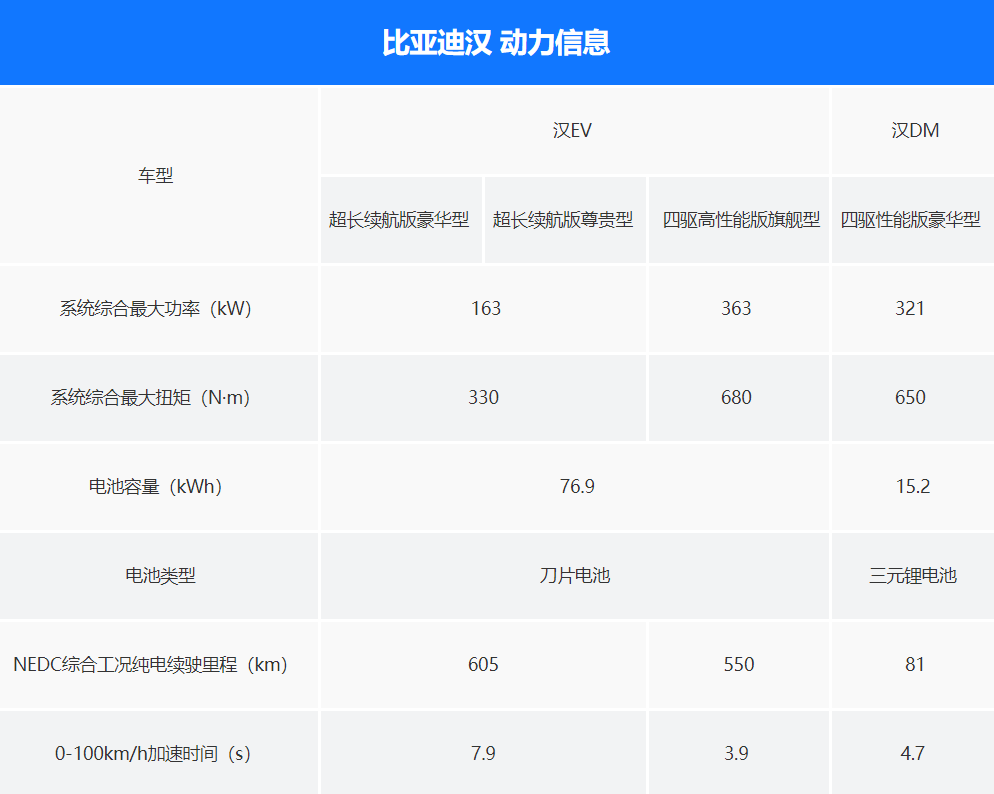The image size is (994, 794).
Task: Select the 汉DM column header
Action: pyautogui.click(x=911, y=130)
